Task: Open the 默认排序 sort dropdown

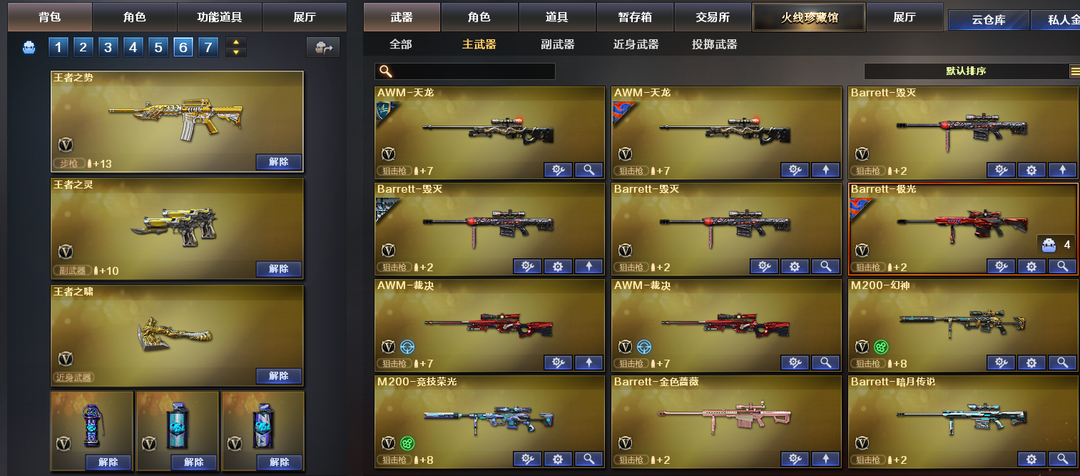Action: click(x=966, y=71)
